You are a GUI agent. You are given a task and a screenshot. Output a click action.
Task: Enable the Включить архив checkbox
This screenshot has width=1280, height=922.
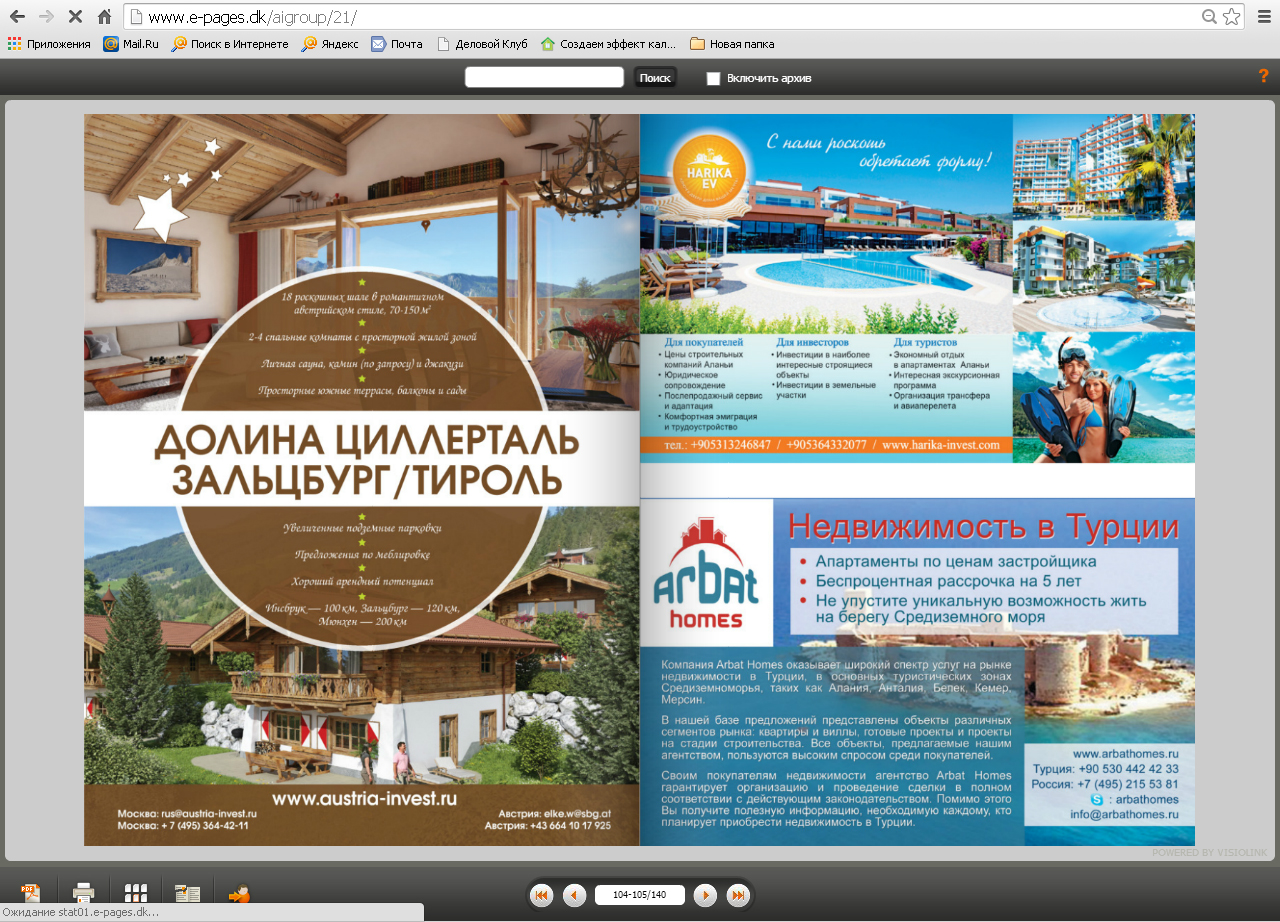coord(713,78)
